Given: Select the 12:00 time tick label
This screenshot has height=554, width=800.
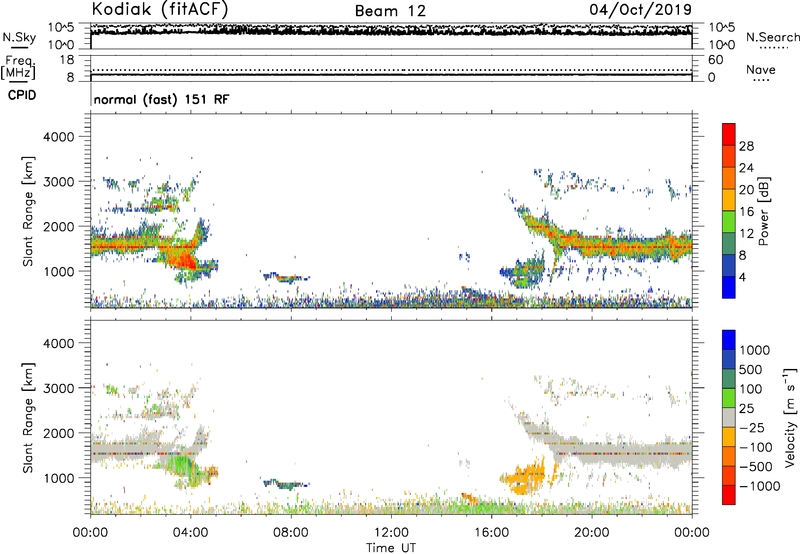Looking at the screenshot, I should point(391,533).
